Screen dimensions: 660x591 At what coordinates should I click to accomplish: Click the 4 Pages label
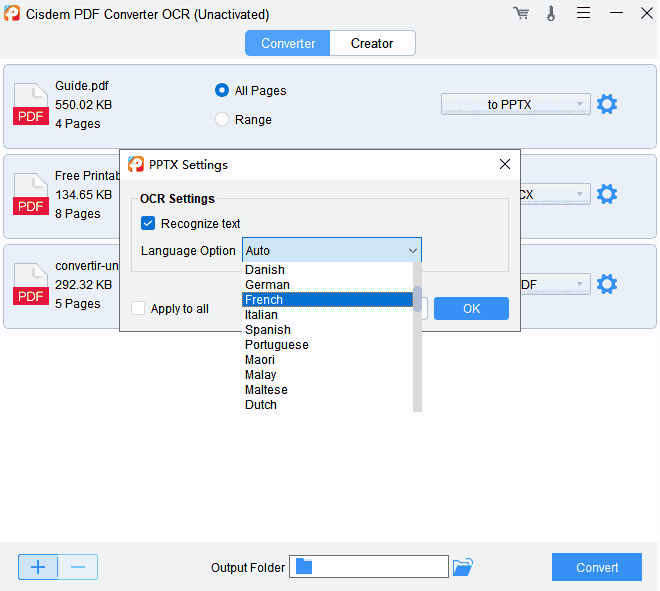coord(77,123)
